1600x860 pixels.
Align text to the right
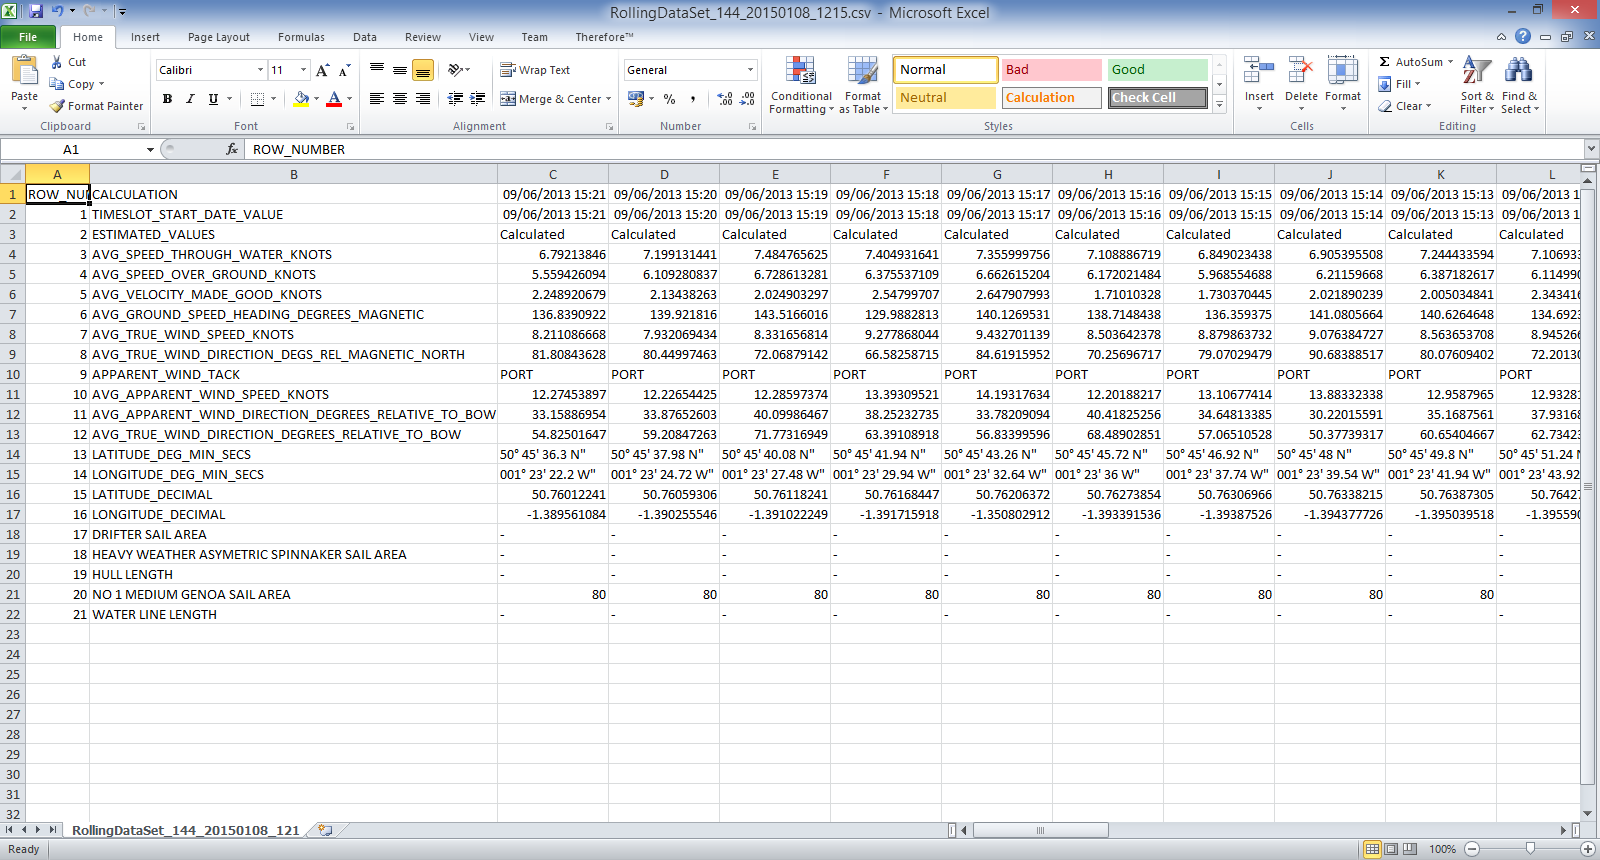coord(423,98)
